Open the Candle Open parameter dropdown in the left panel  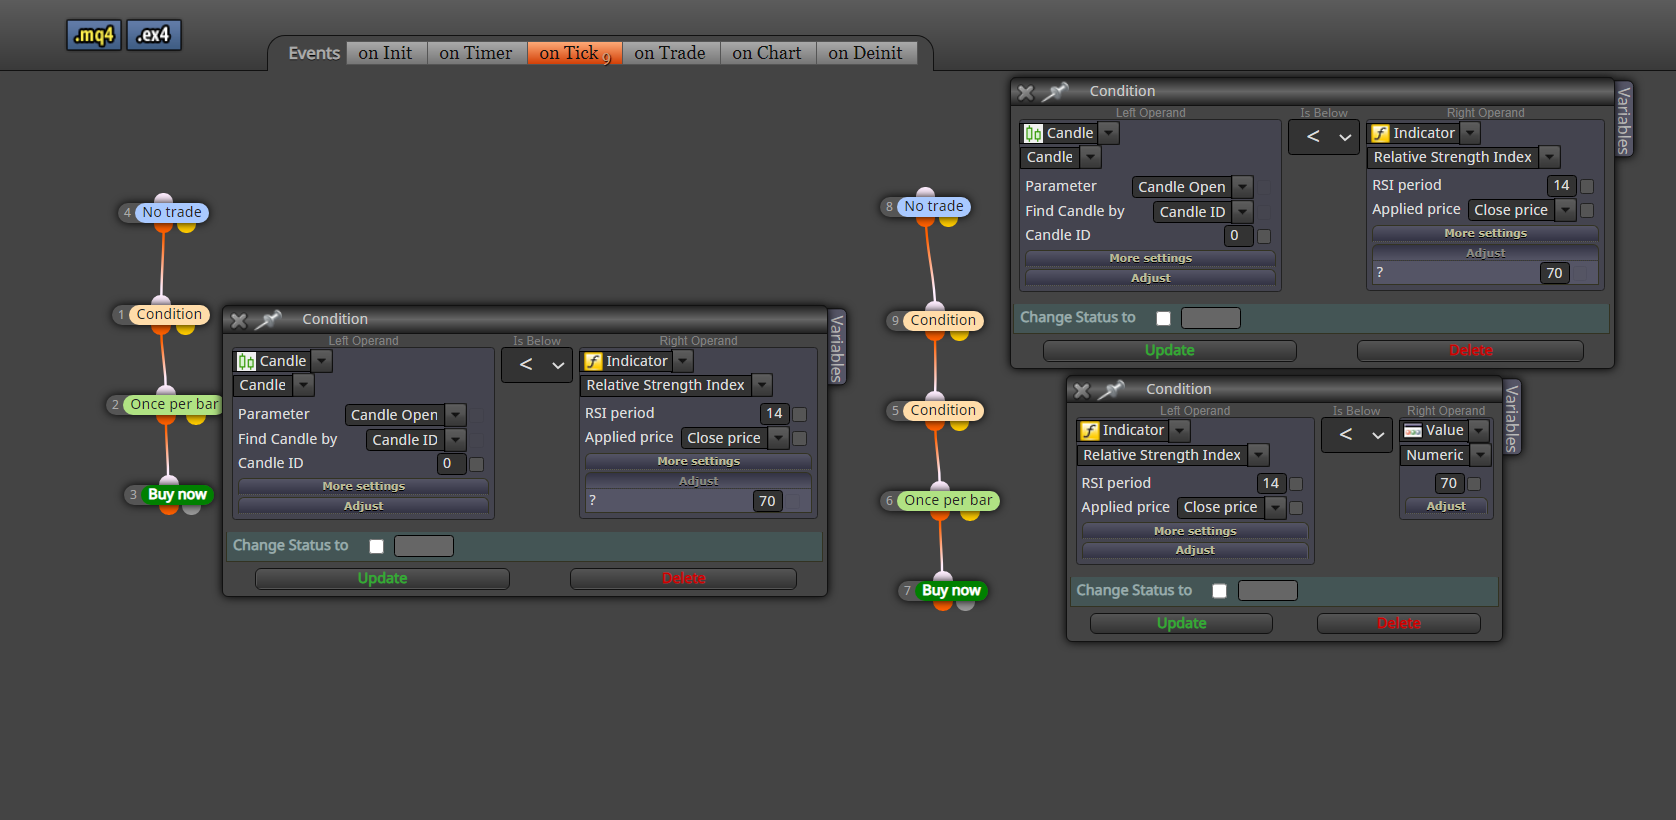pyautogui.click(x=406, y=415)
